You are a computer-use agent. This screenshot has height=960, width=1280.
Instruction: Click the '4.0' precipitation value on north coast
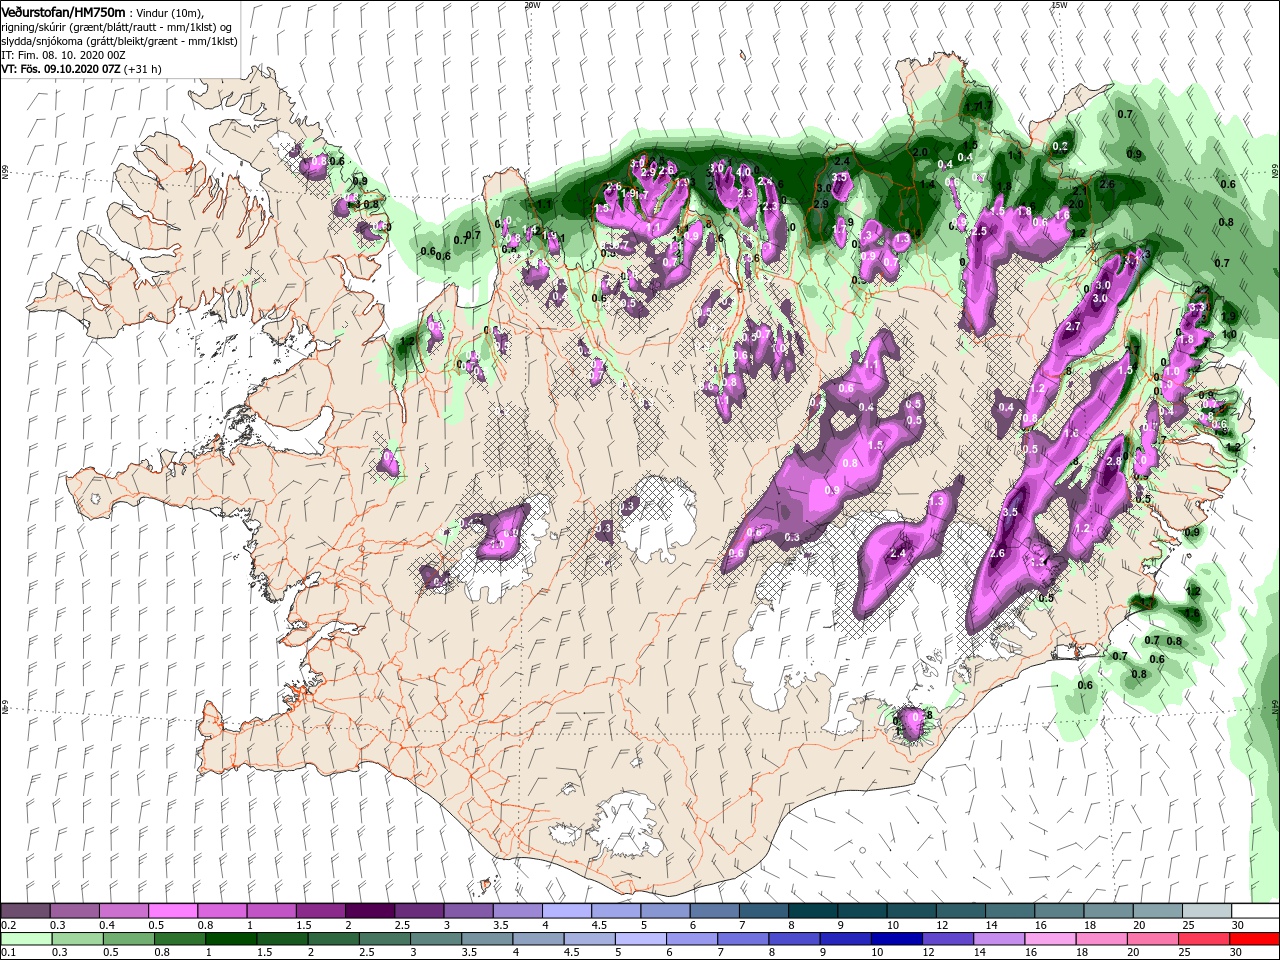pyautogui.click(x=743, y=172)
